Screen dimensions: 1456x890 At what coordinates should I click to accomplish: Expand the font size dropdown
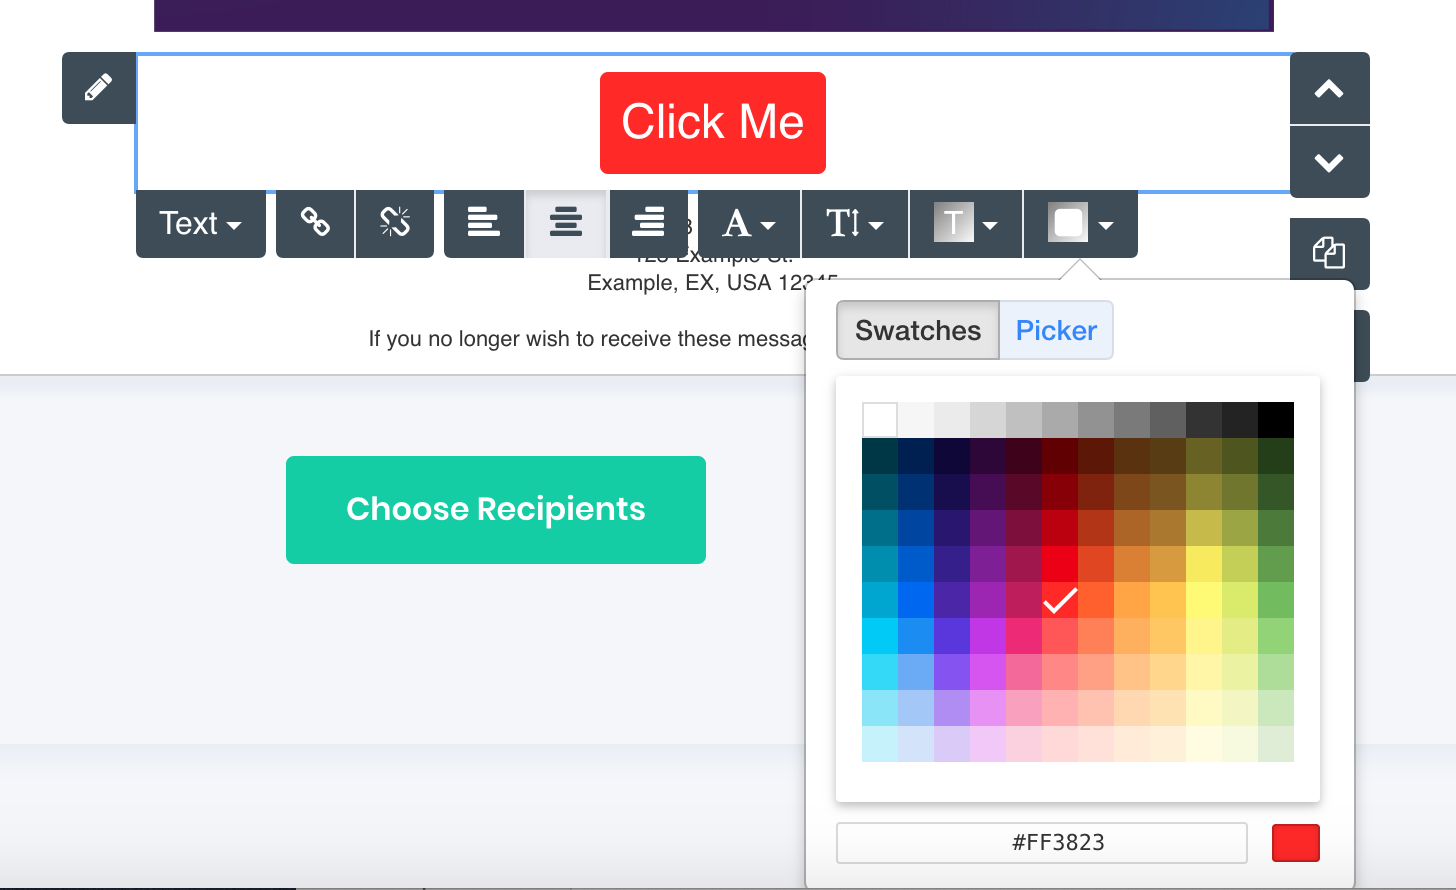click(x=855, y=223)
